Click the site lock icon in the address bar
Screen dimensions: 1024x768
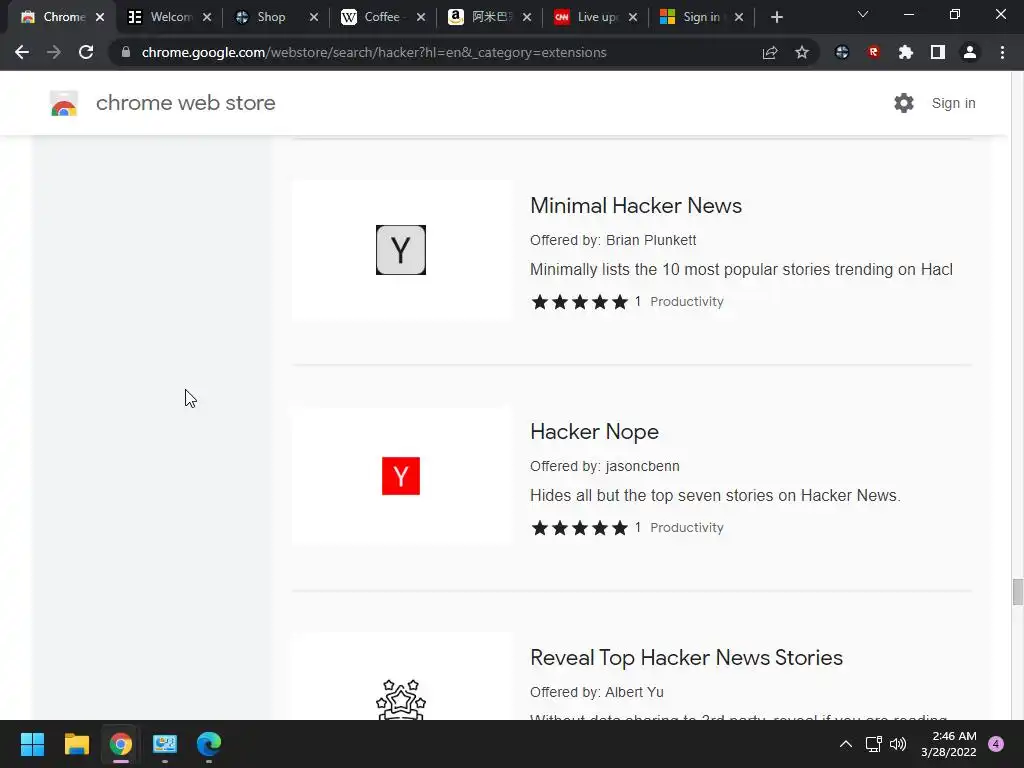[x=126, y=52]
